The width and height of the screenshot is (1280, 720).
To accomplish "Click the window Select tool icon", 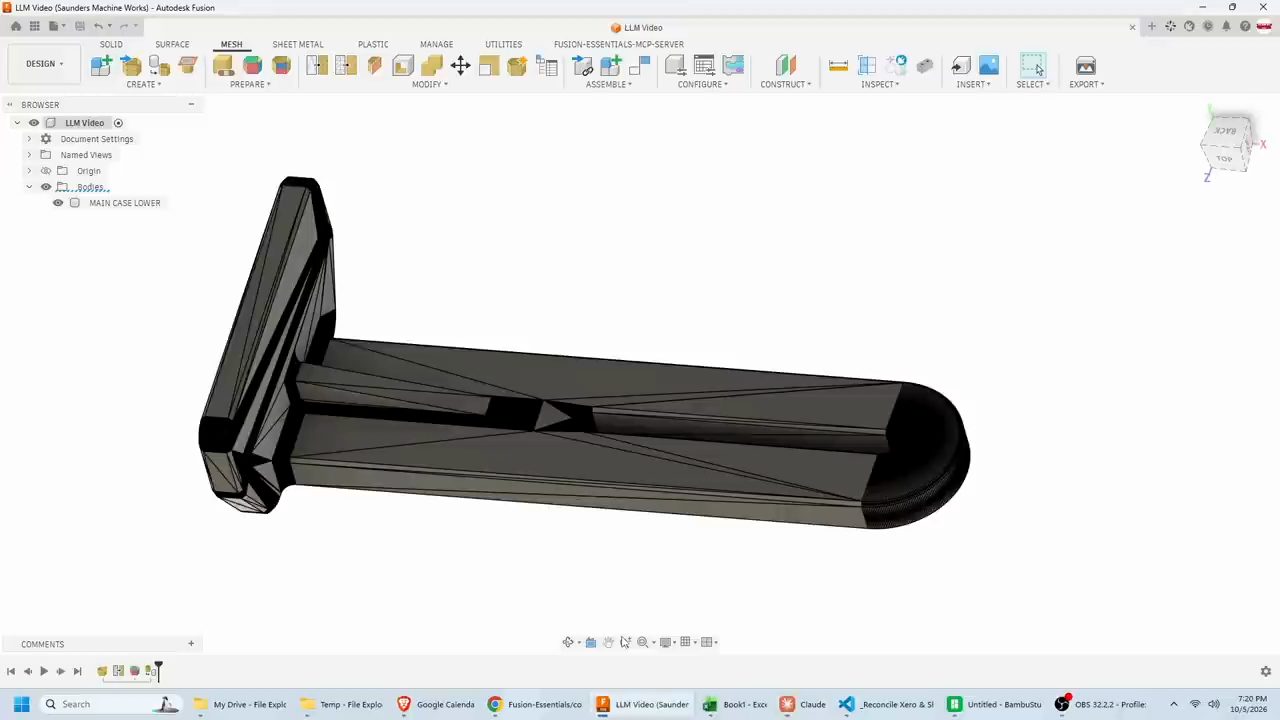I will click(x=1033, y=65).
